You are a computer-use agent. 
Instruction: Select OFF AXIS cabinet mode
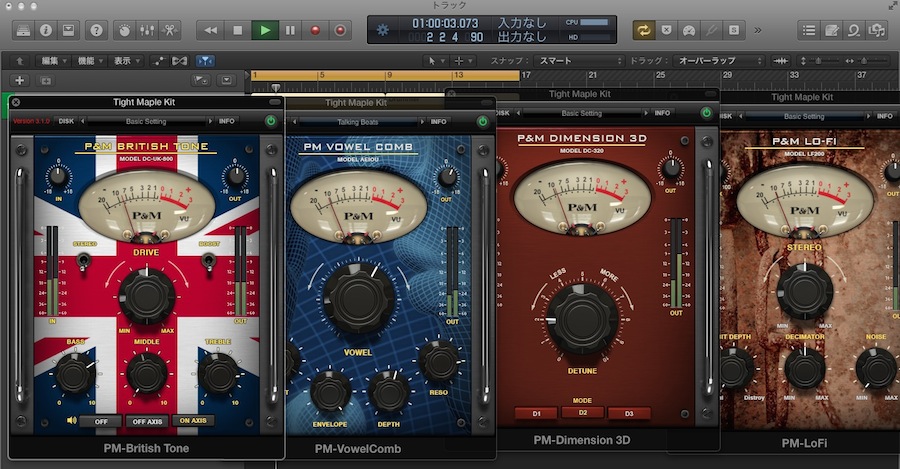(148, 421)
